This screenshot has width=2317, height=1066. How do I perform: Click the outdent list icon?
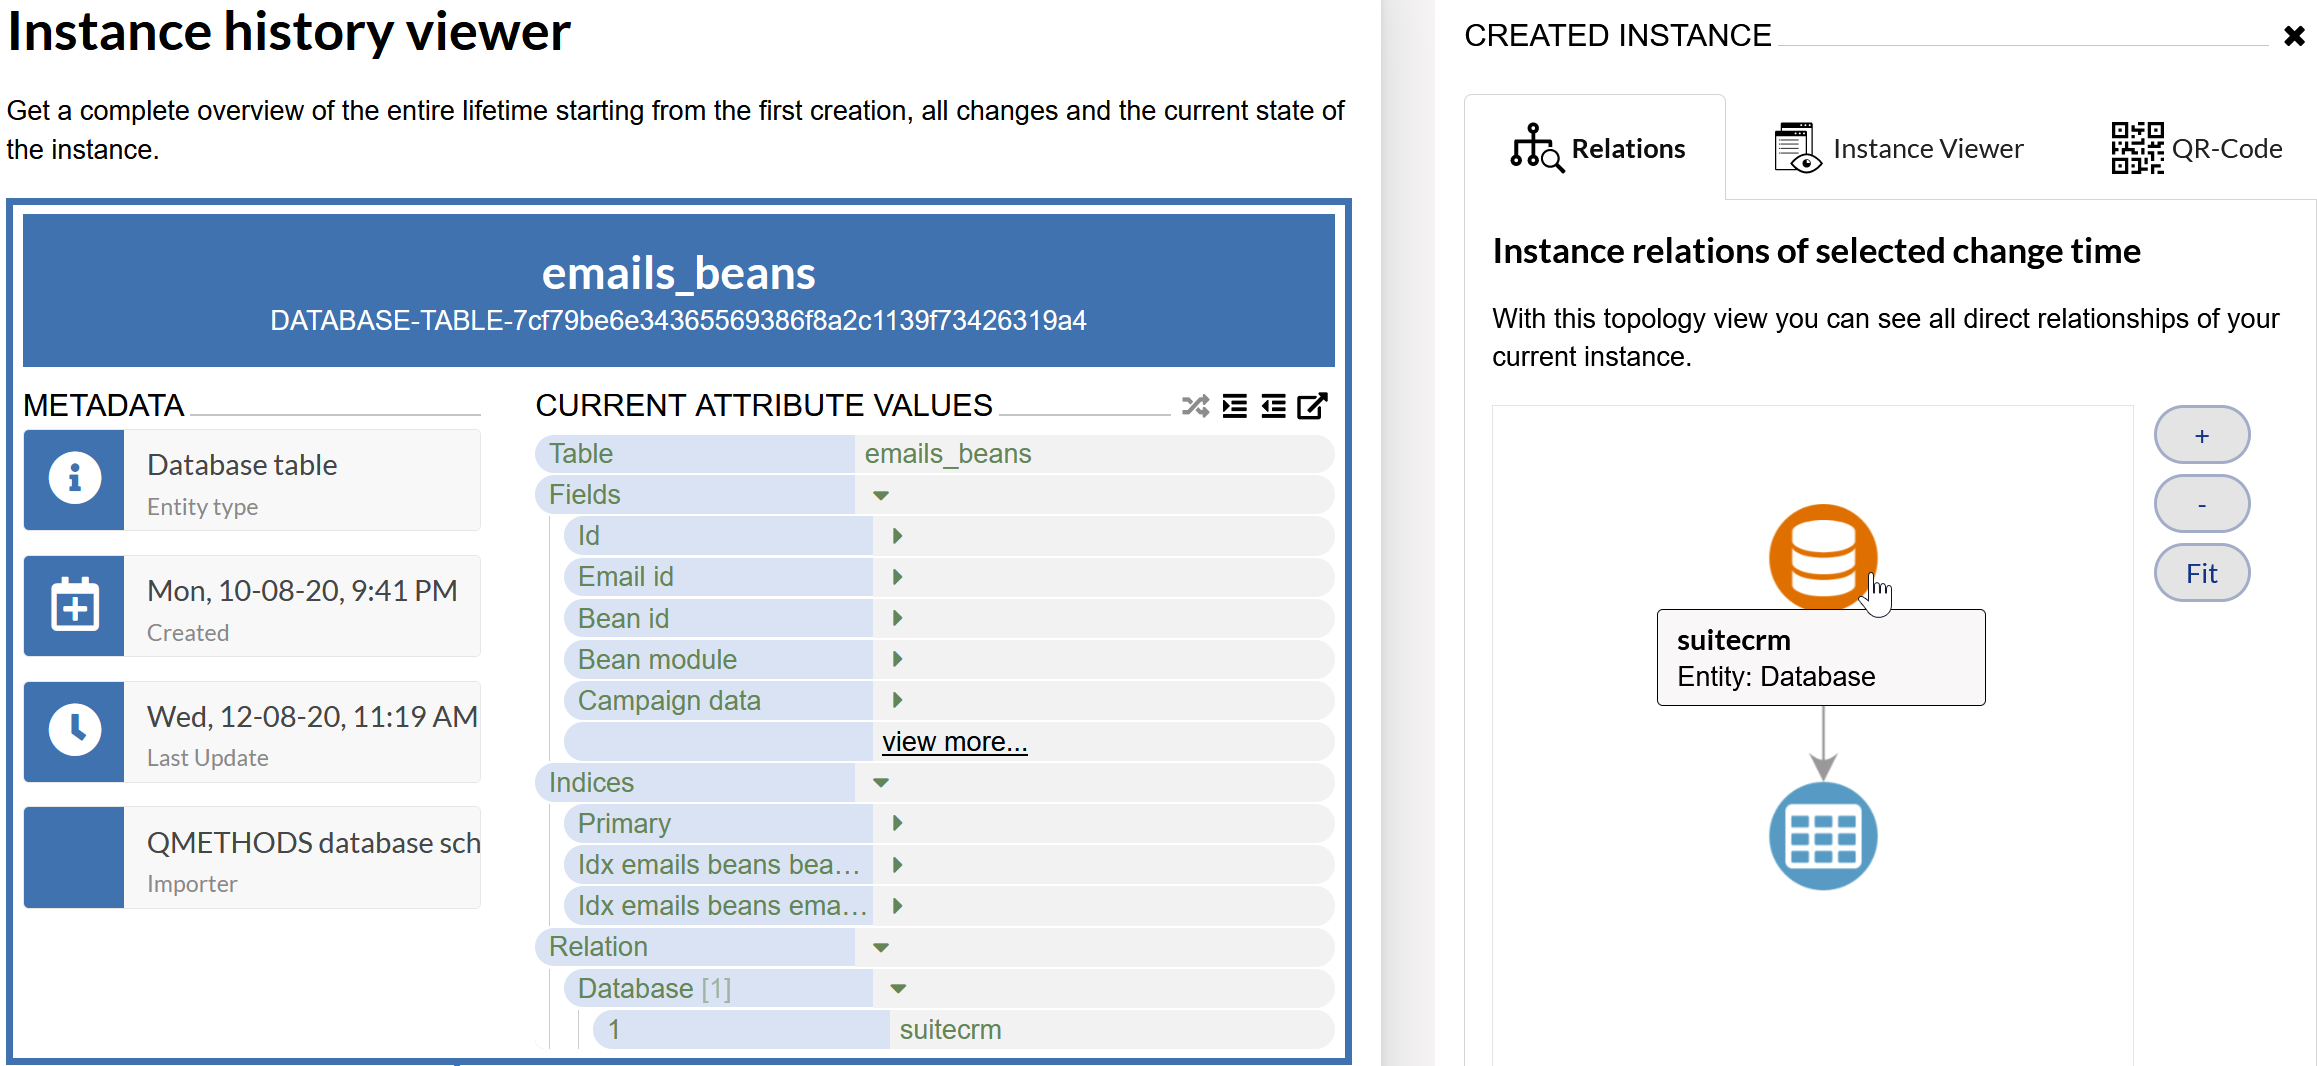pyautogui.click(x=1273, y=406)
